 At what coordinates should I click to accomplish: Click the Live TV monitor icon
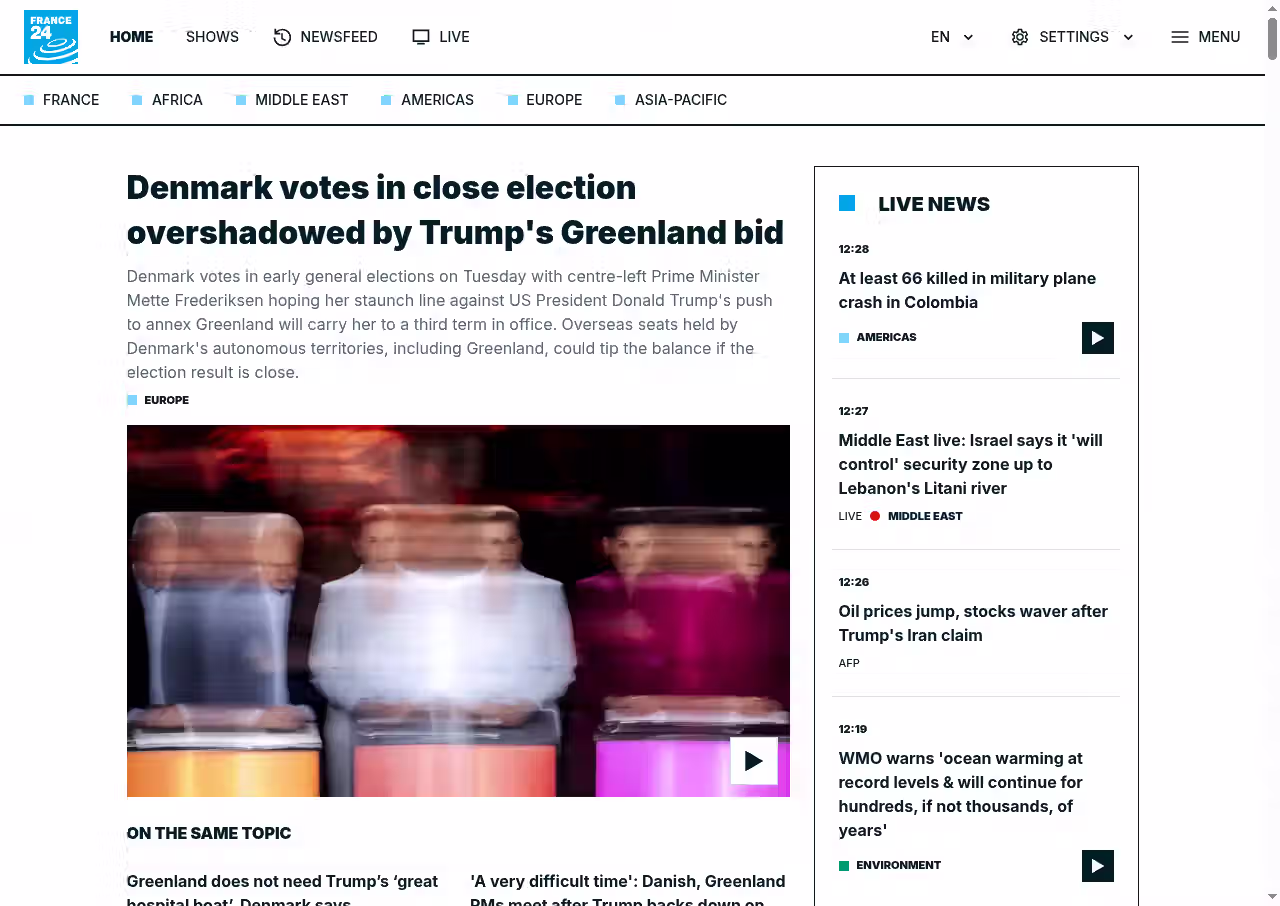pos(421,37)
